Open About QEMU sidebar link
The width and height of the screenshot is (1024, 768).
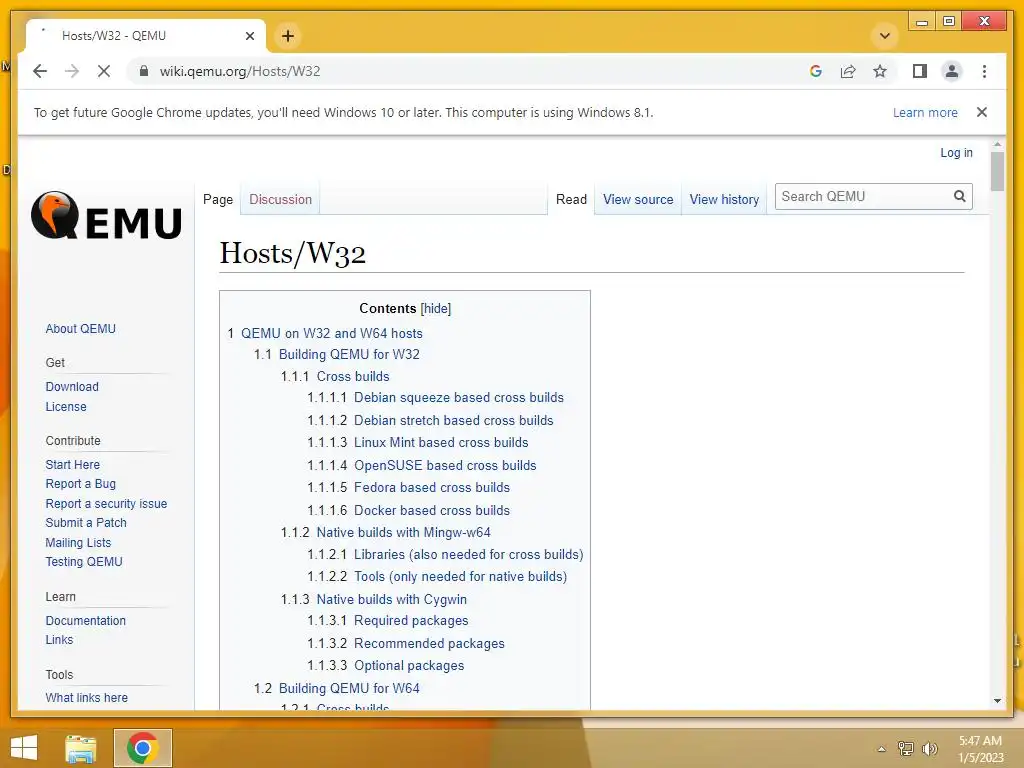tap(80, 328)
